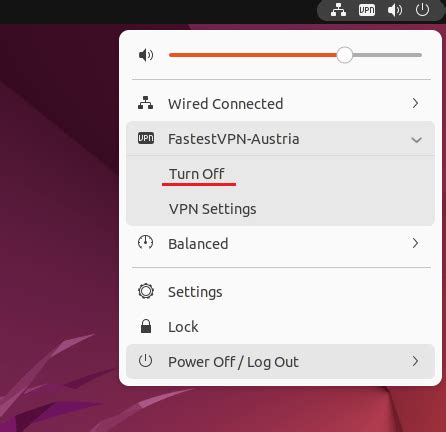Click the VPN indicator in top bar
The height and width of the screenshot is (432, 446).
tap(367, 10)
